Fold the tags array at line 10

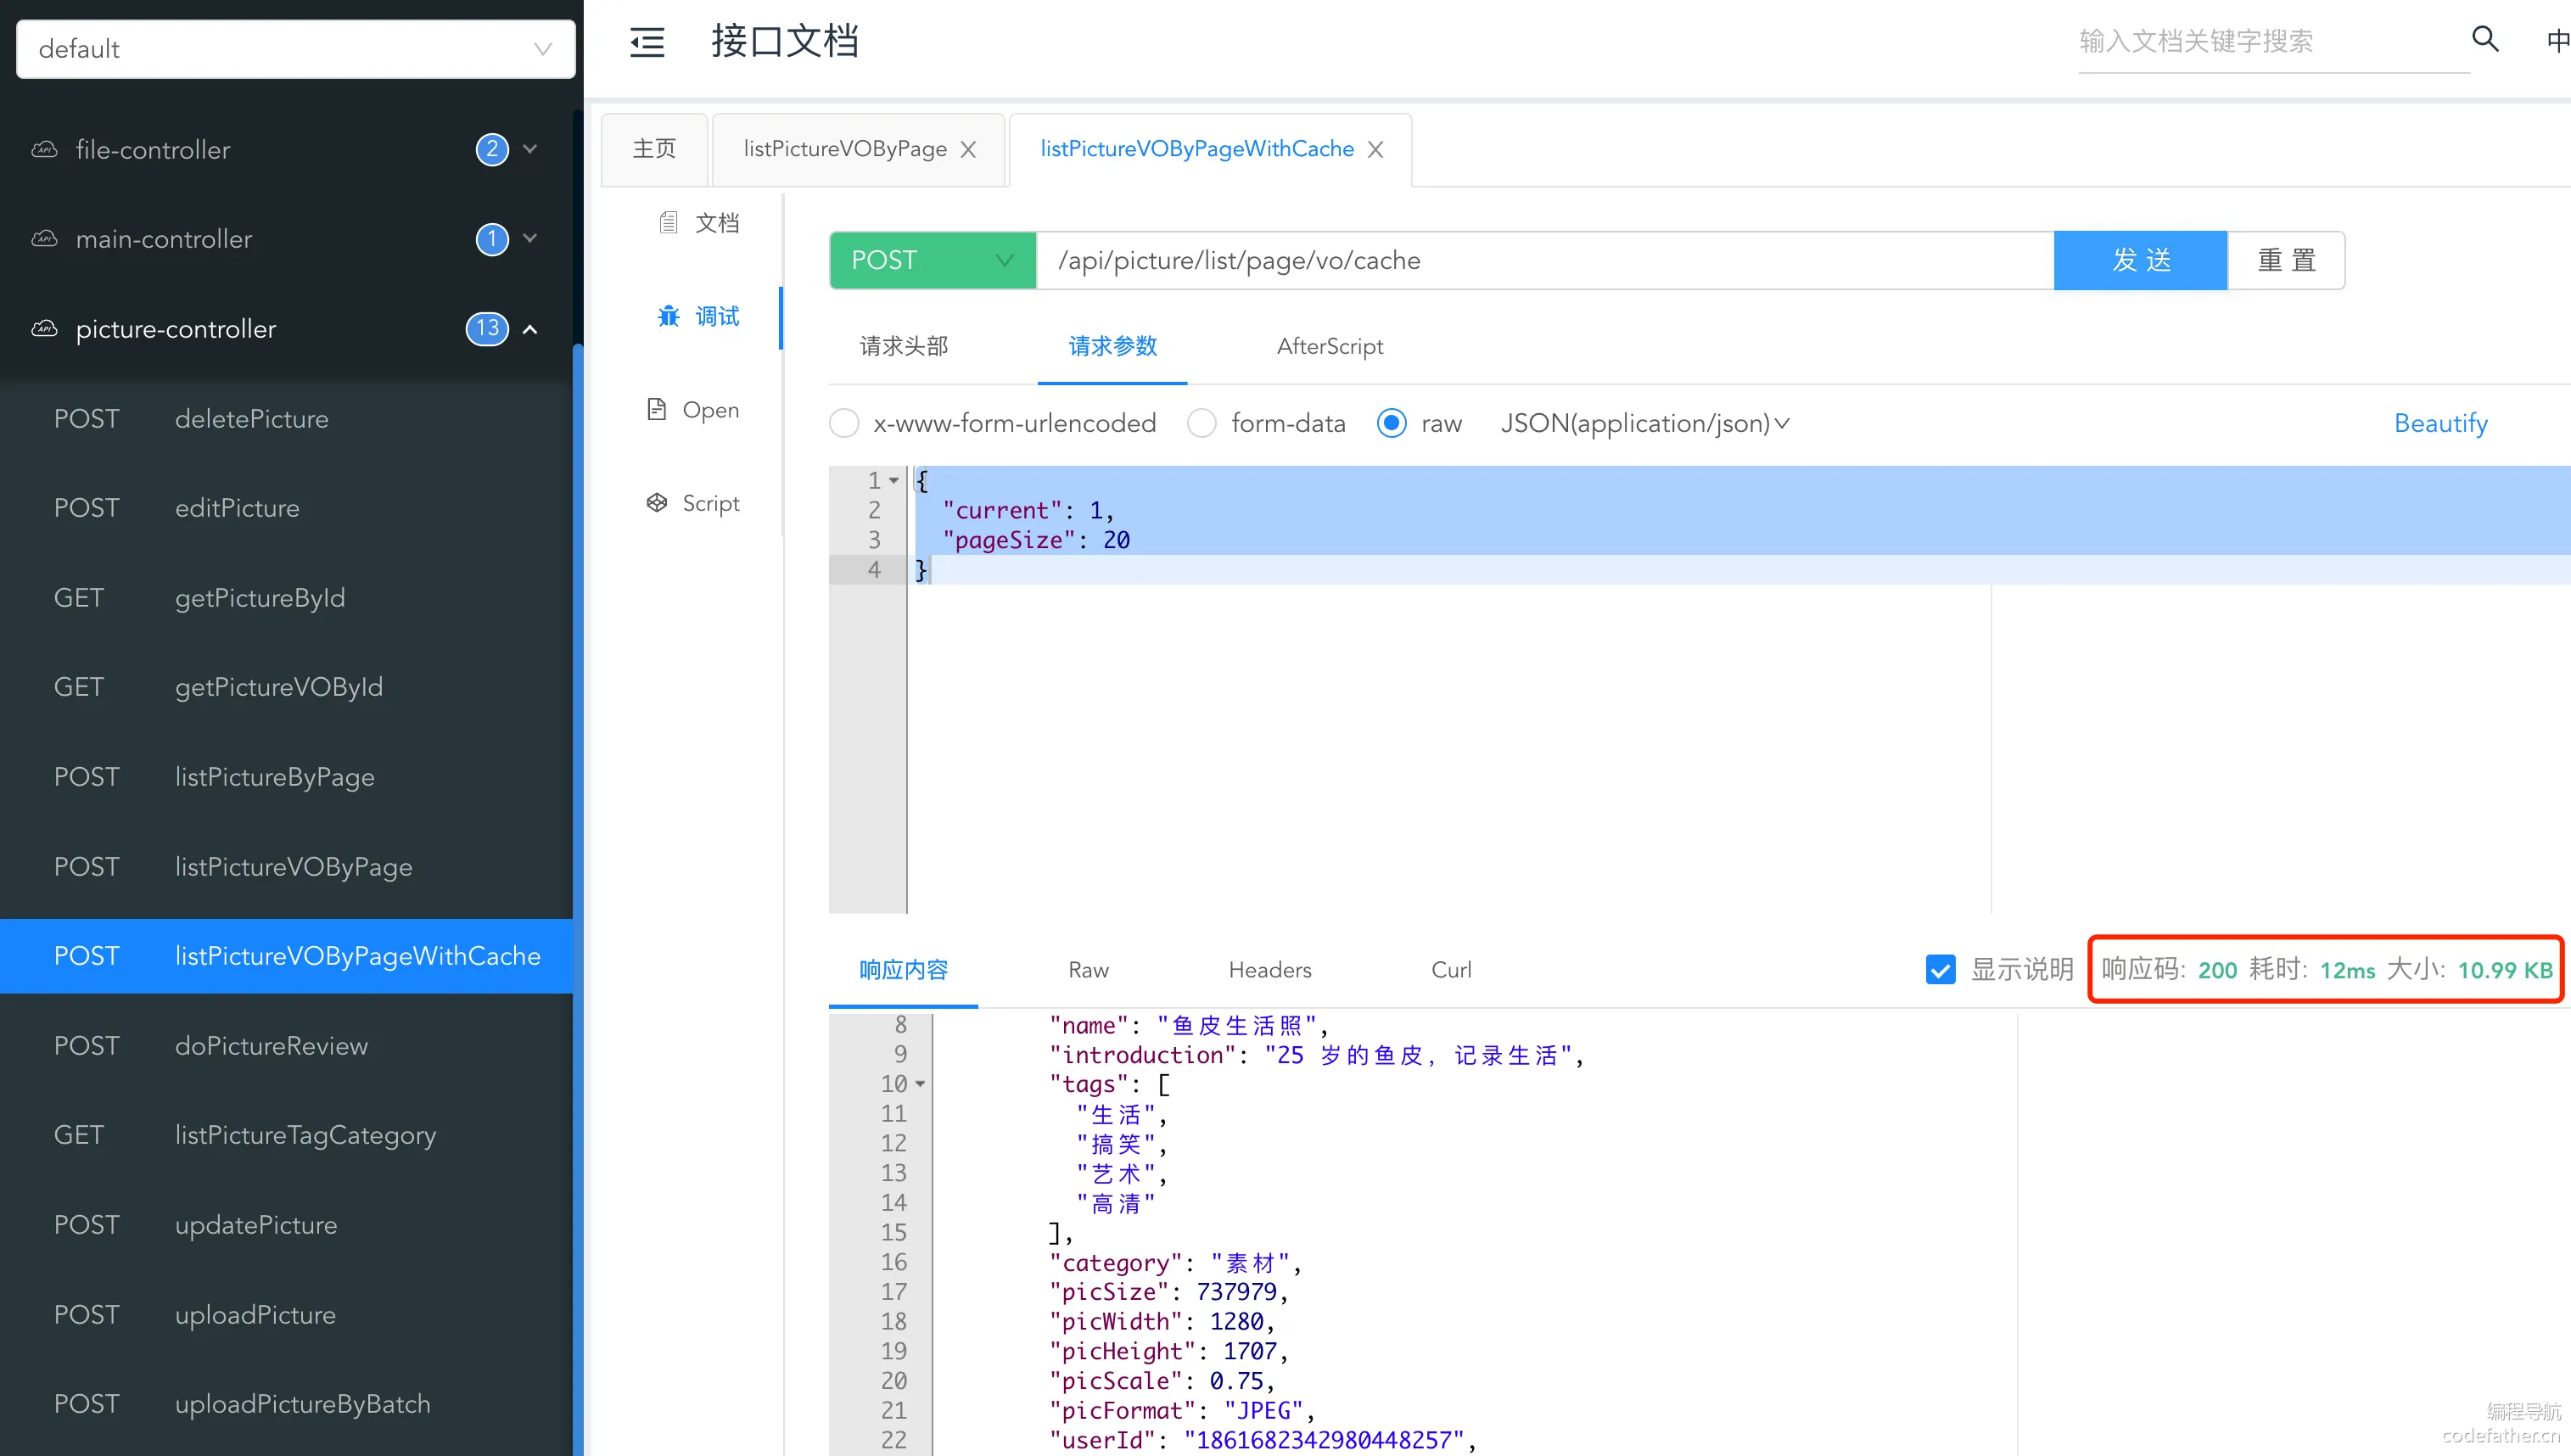coord(920,1084)
